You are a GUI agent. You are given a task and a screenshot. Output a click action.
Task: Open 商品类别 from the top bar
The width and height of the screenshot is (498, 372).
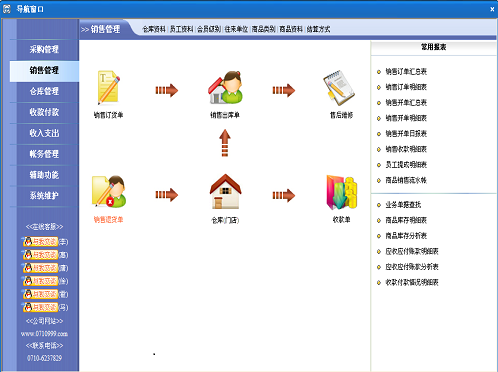pos(263,29)
